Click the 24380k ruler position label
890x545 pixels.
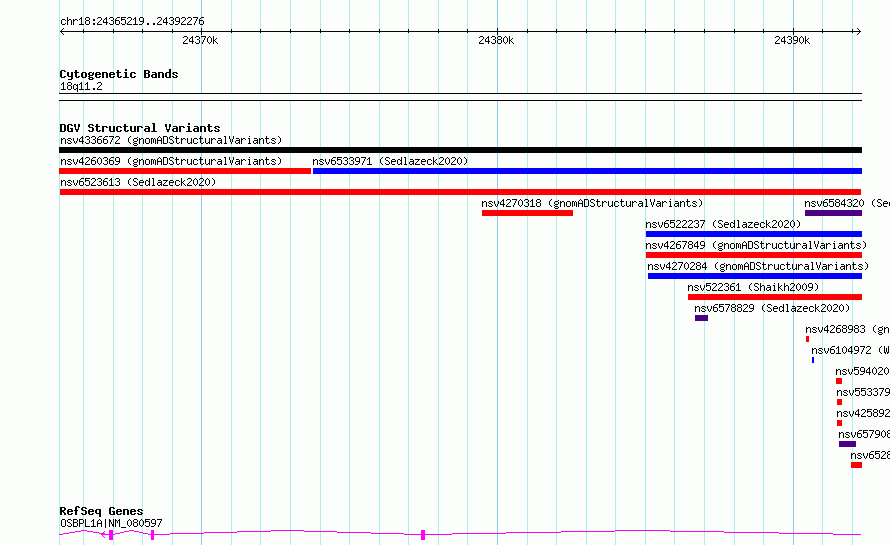coord(496,40)
